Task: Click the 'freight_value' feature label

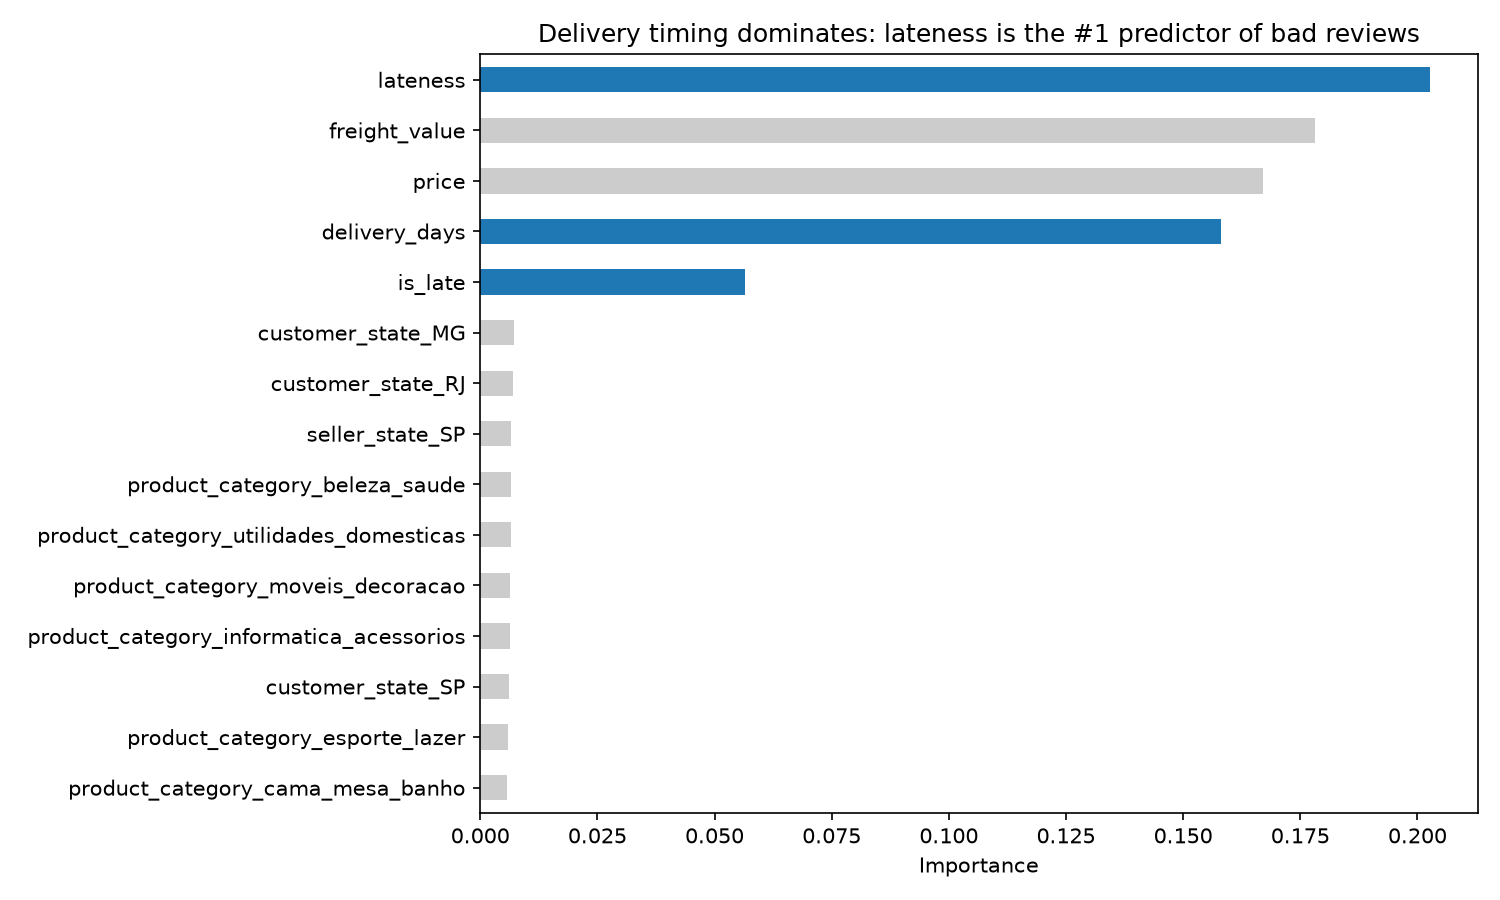Action: coord(397,131)
